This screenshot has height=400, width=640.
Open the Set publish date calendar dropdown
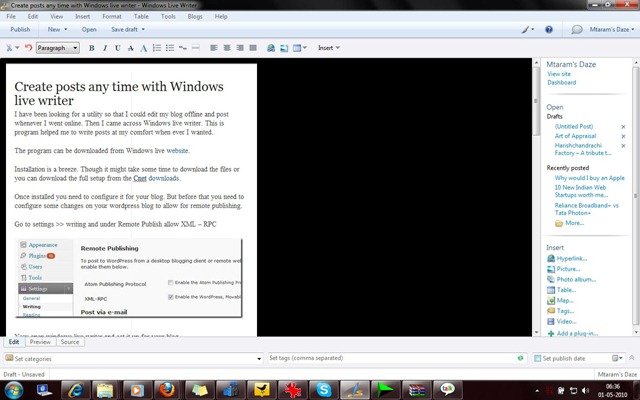[x=617, y=358]
